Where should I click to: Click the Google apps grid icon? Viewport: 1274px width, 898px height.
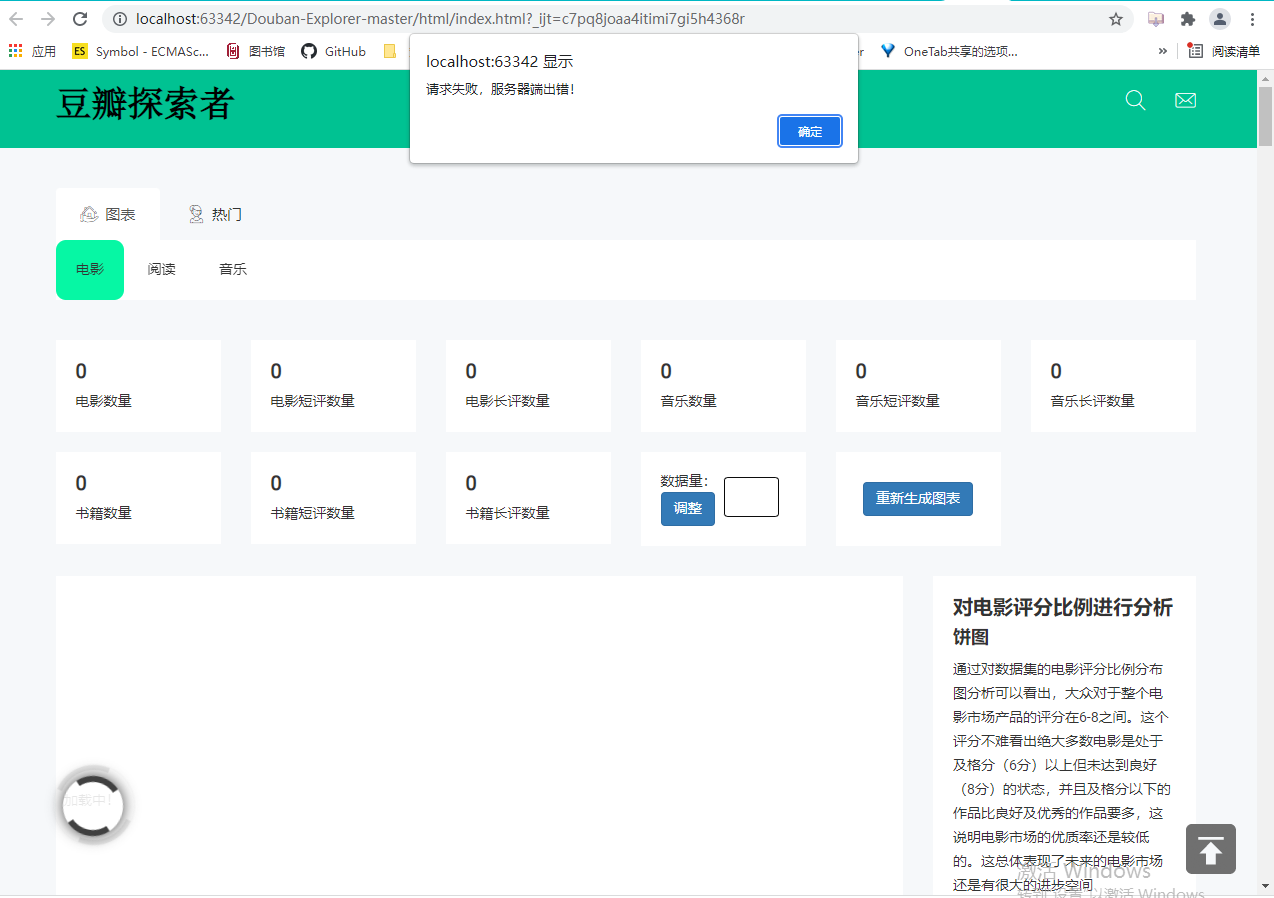[x=14, y=51]
